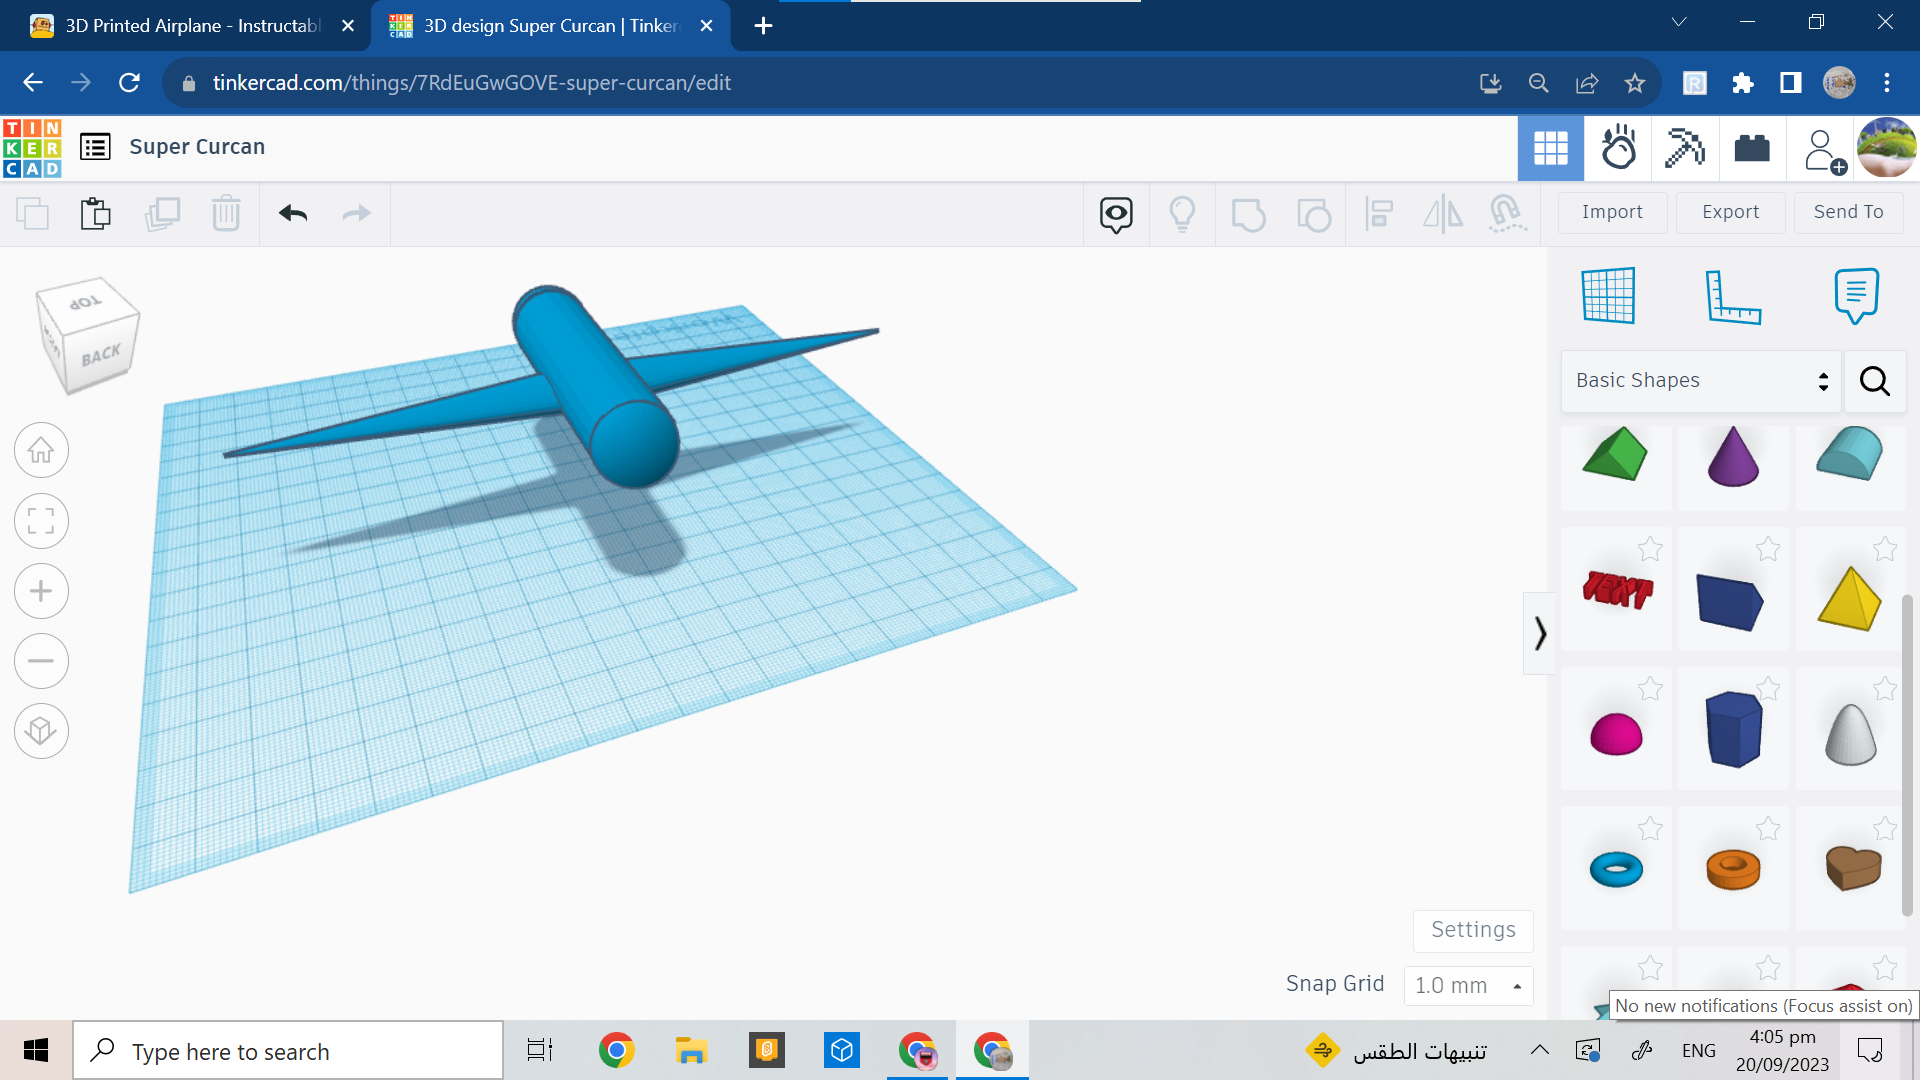
Task: Click the Zoom in plus button
Action: point(41,591)
